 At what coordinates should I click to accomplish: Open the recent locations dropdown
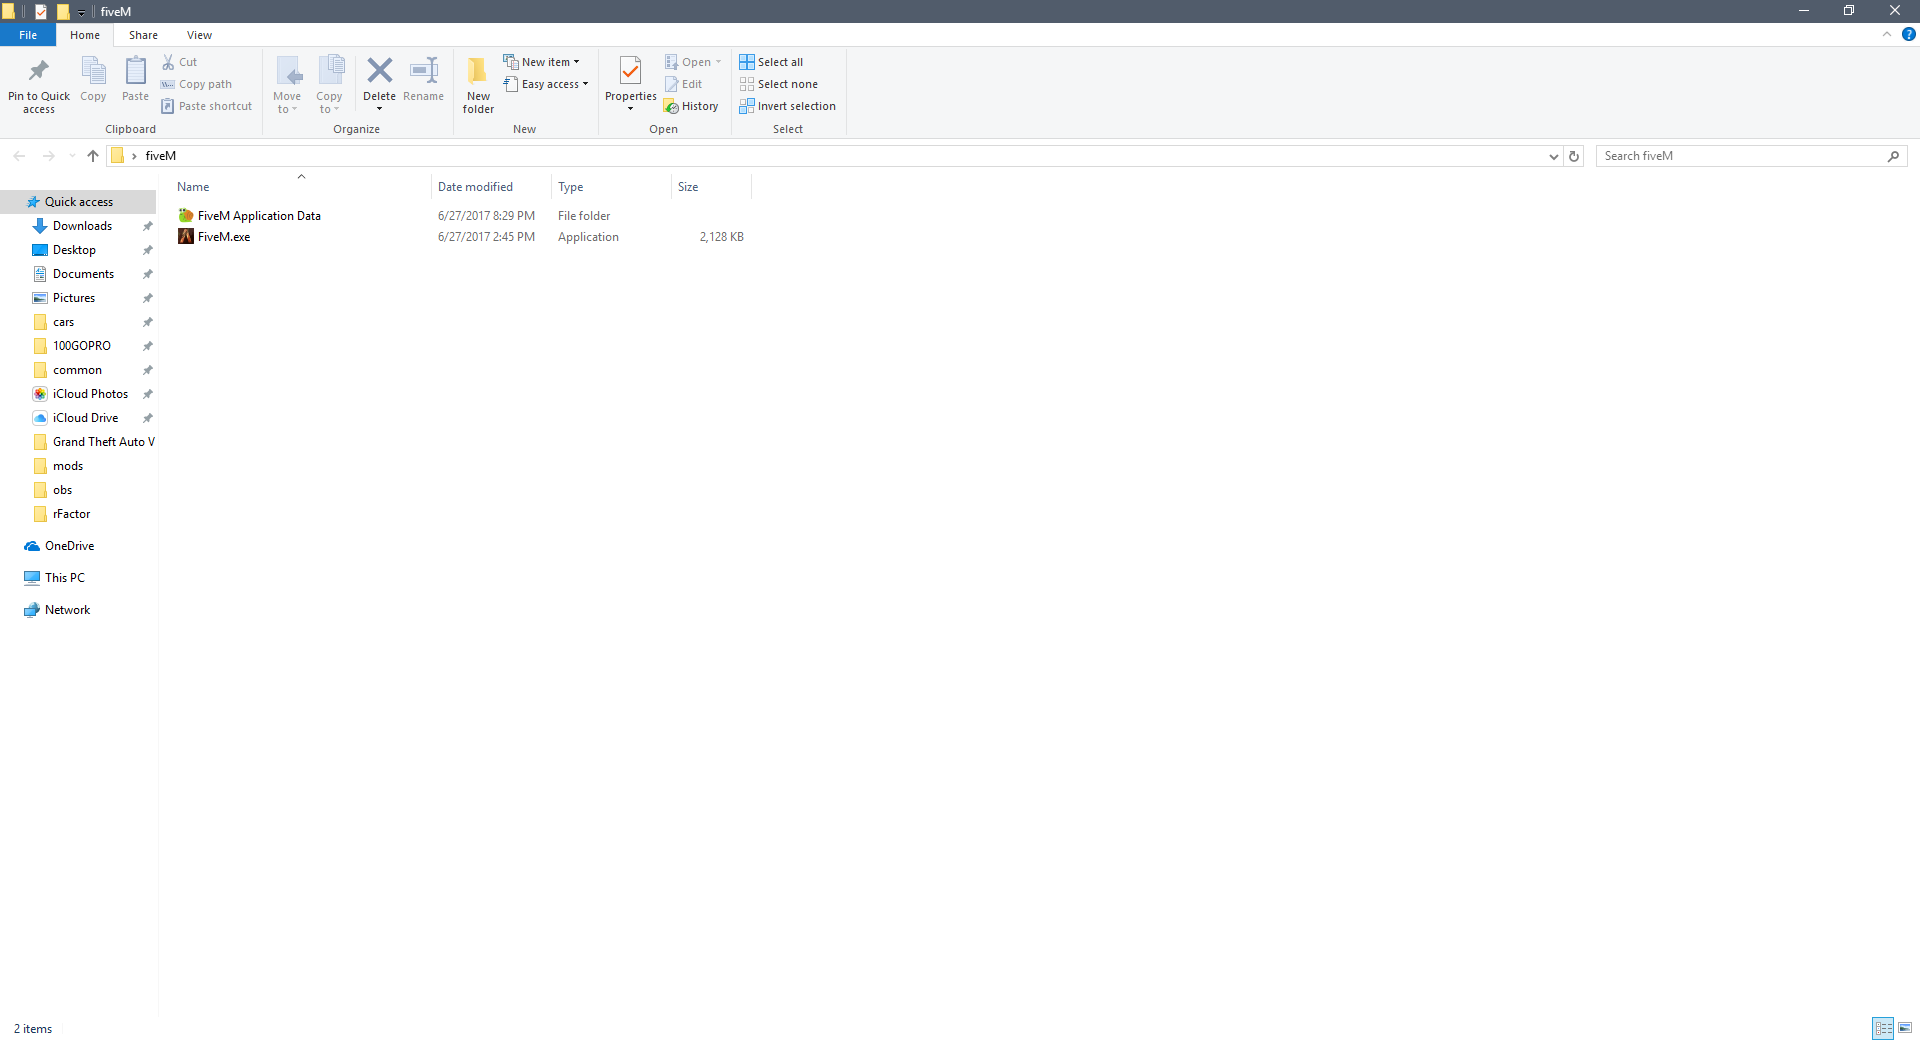pyautogui.click(x=72, y=156)
